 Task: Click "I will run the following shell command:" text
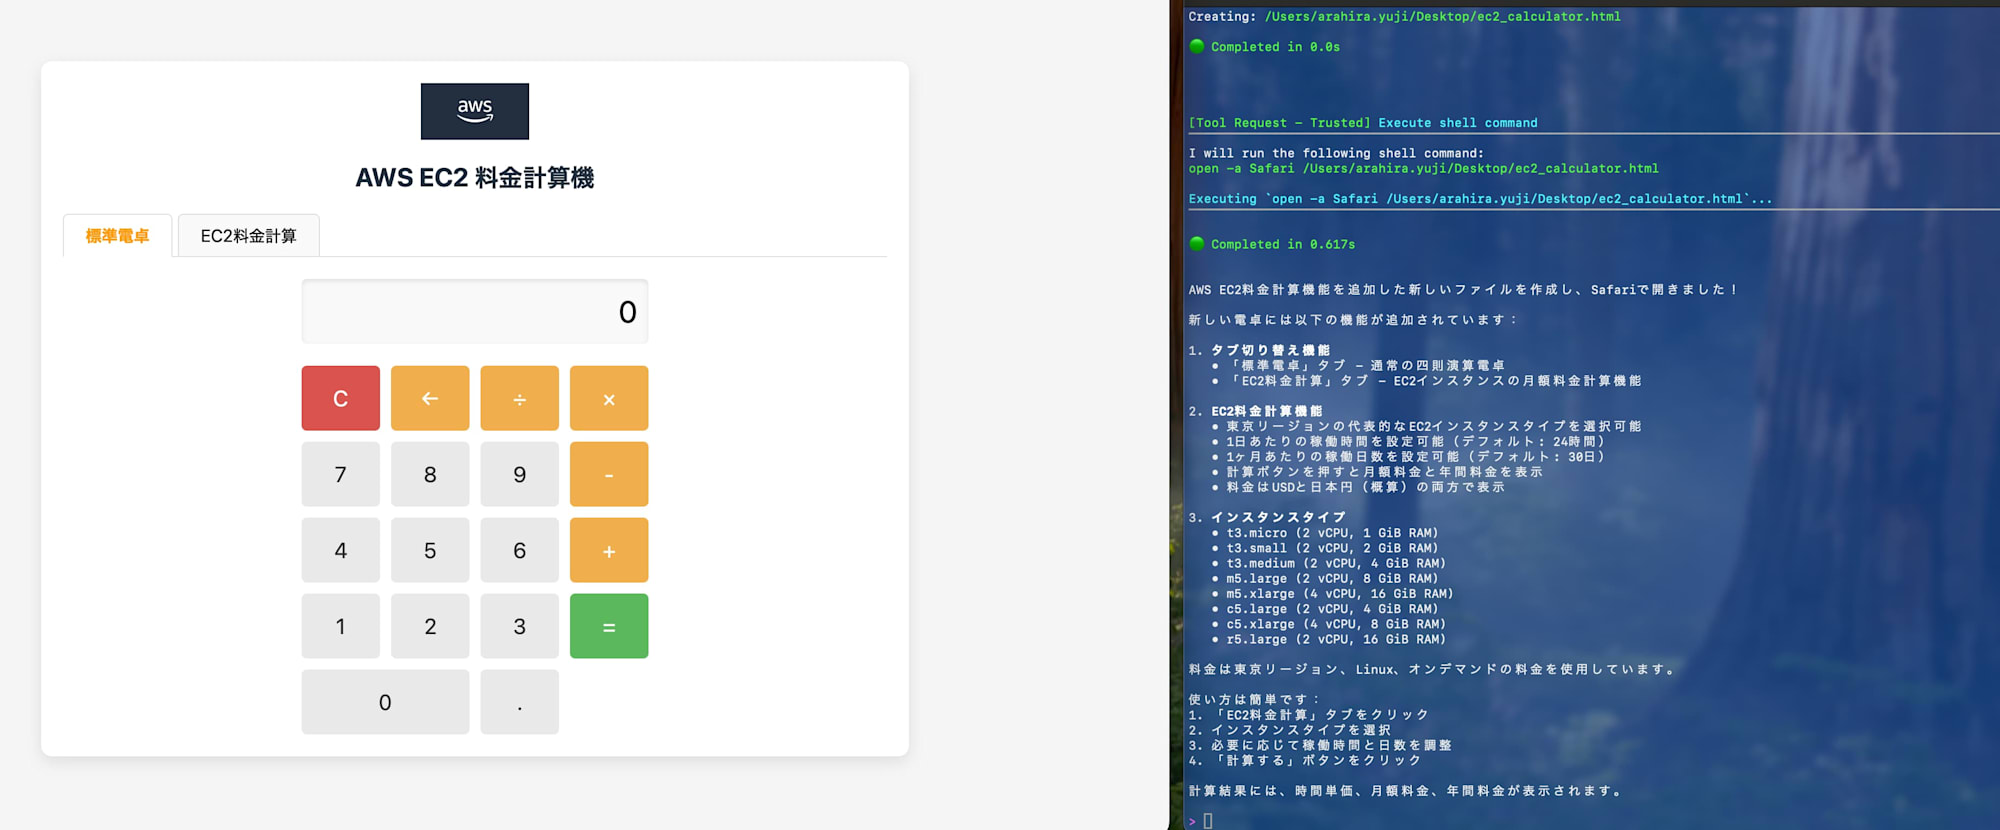(1336, 153)
